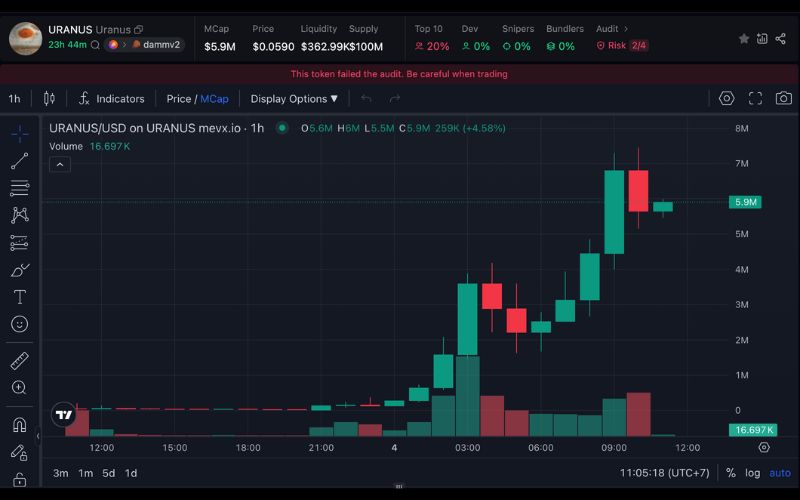The height and width of the screenshot is (500, 800).
Task: Toggle log scale mode
Action: coord(753,473)
